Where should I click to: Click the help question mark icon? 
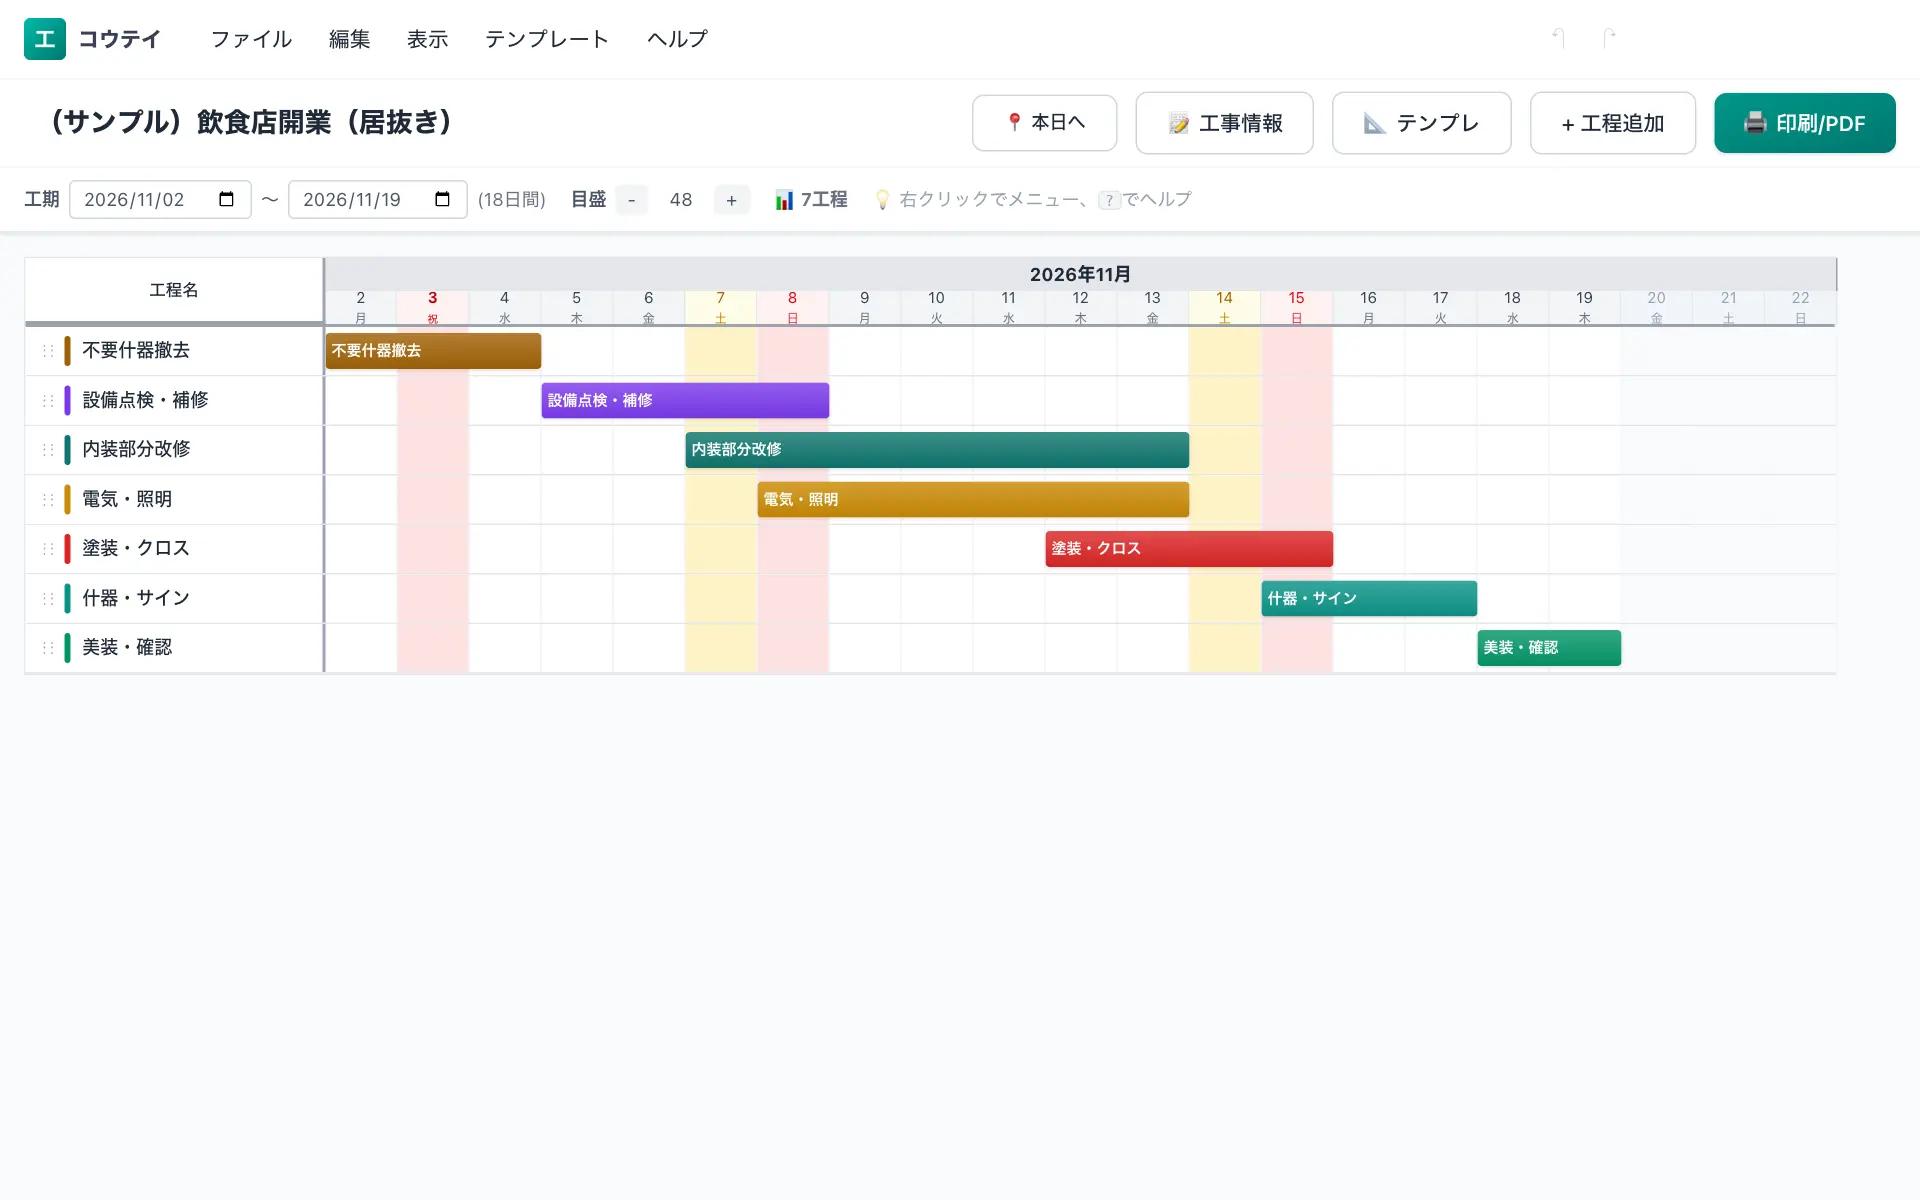(1109, 200)
